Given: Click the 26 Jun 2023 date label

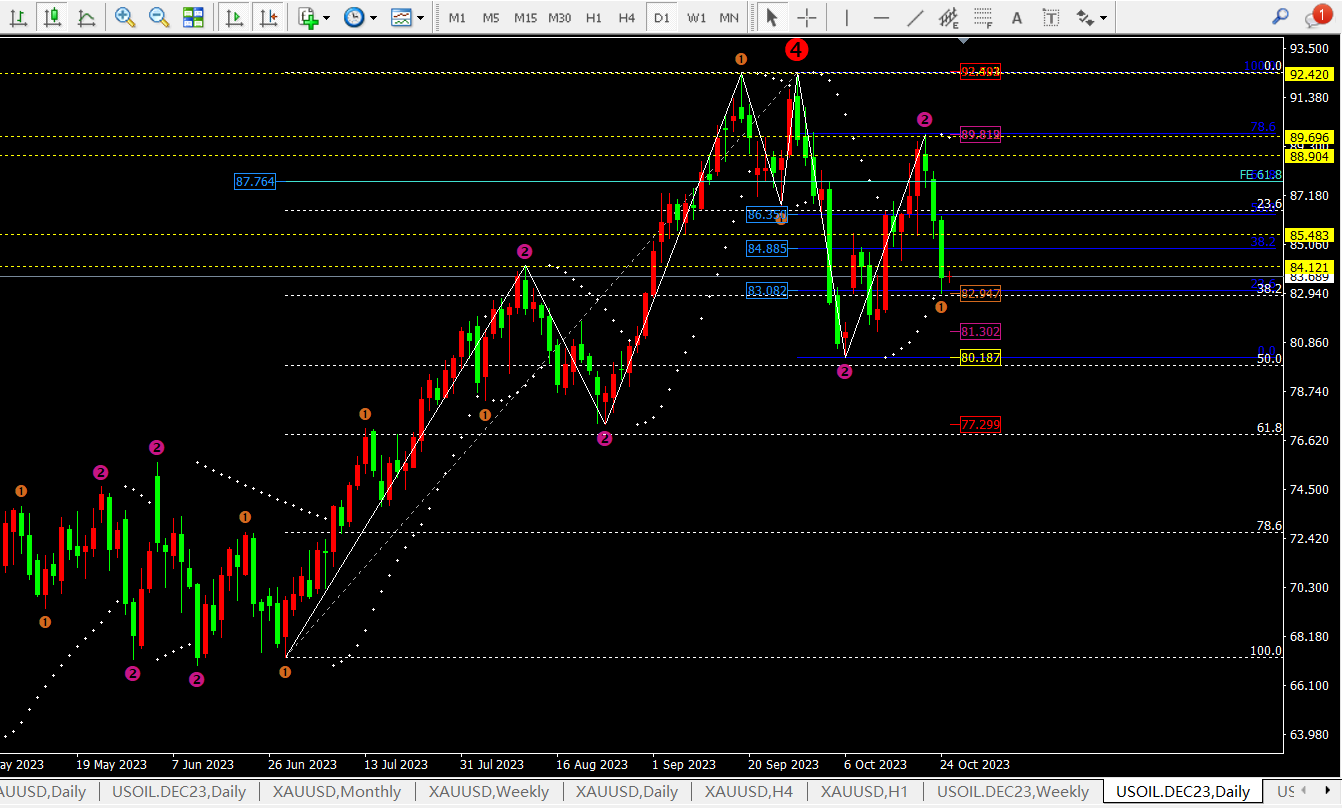Looking at the screenshot, I should point(302,765).
